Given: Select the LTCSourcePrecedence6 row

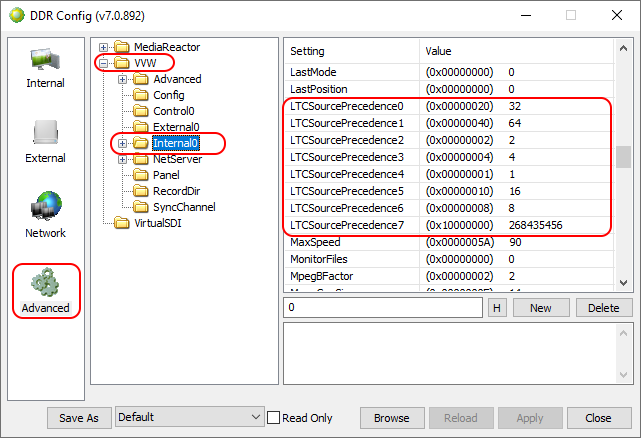Looking at the screenshot, I should [449, 208].
